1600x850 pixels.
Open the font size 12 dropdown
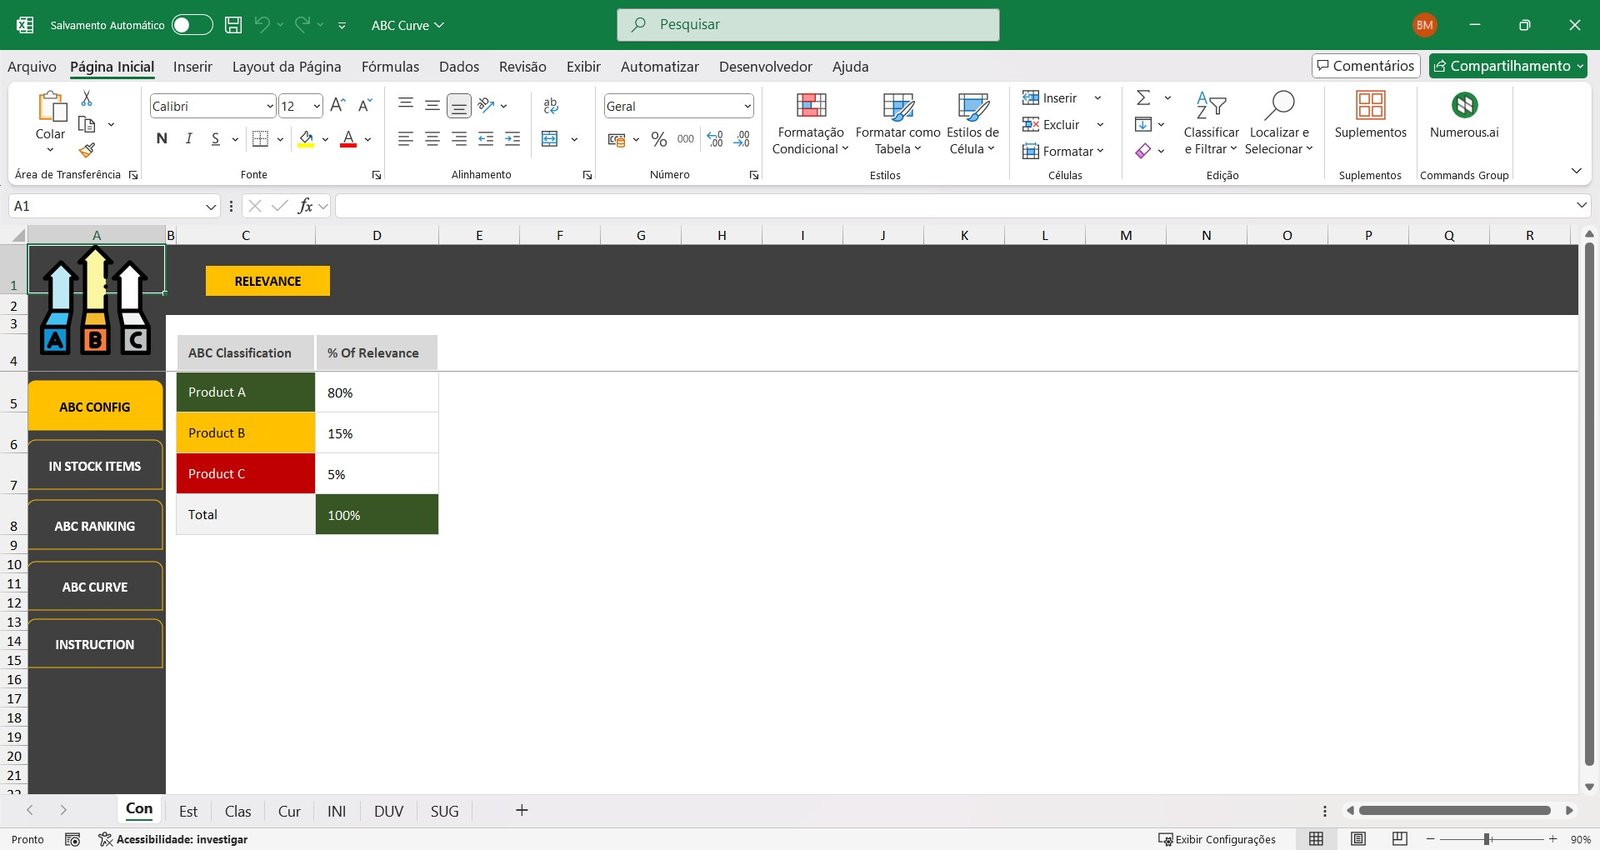[x=317, y=106]
